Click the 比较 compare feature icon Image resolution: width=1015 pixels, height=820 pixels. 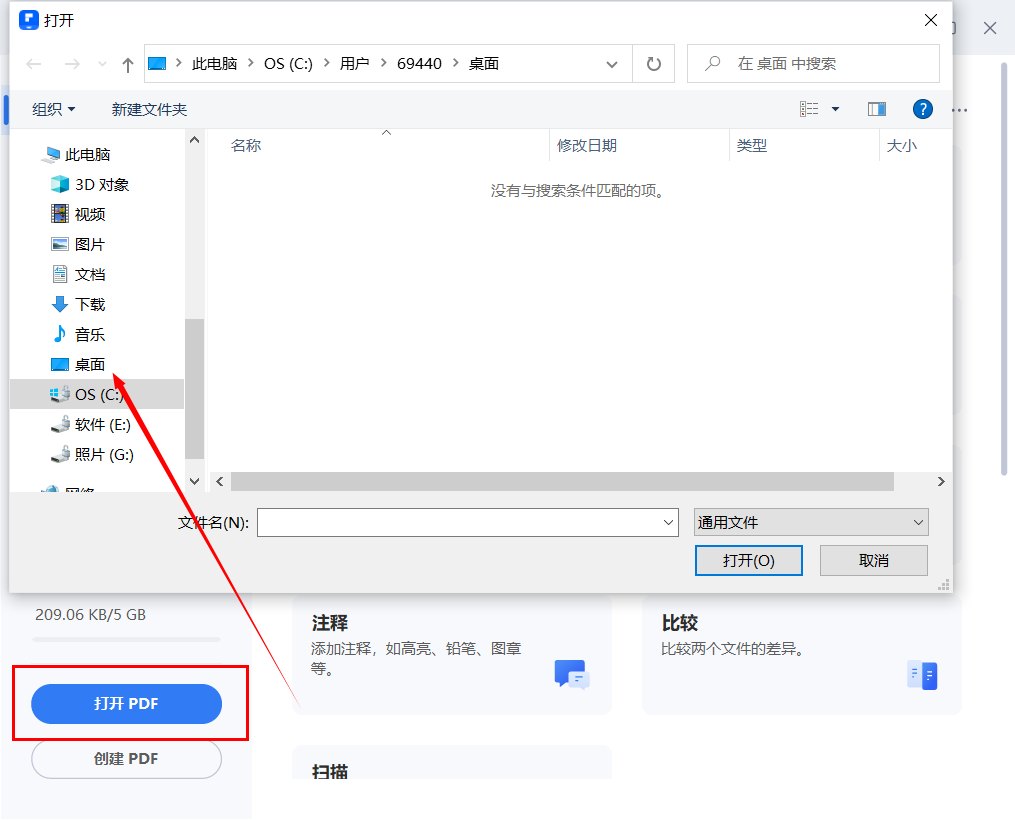click(921, 675)
